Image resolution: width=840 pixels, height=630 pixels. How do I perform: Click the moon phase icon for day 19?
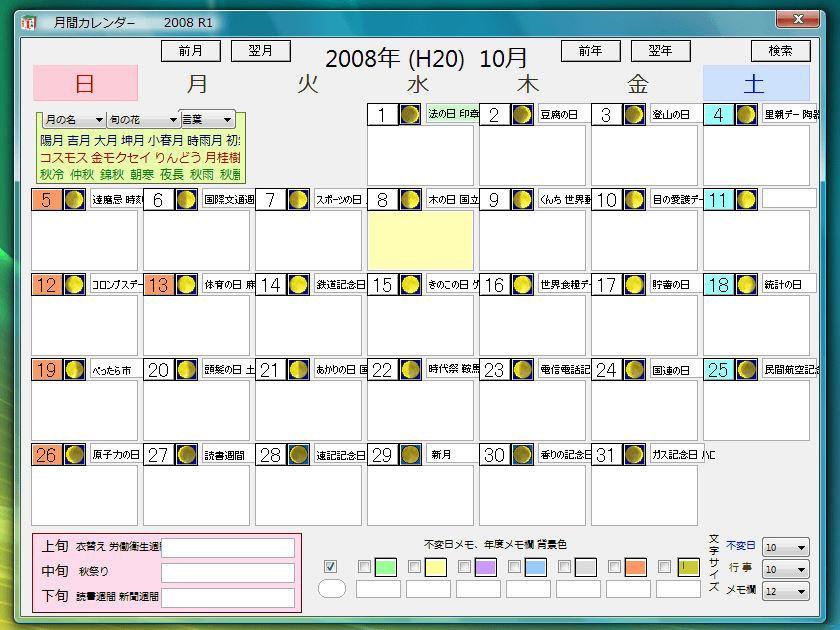click(x=74, y=370)
